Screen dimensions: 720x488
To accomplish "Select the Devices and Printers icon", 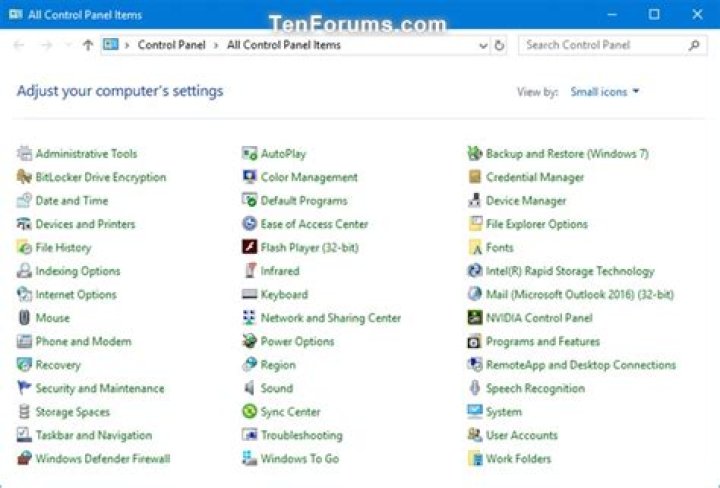I will tap(24, 224).
